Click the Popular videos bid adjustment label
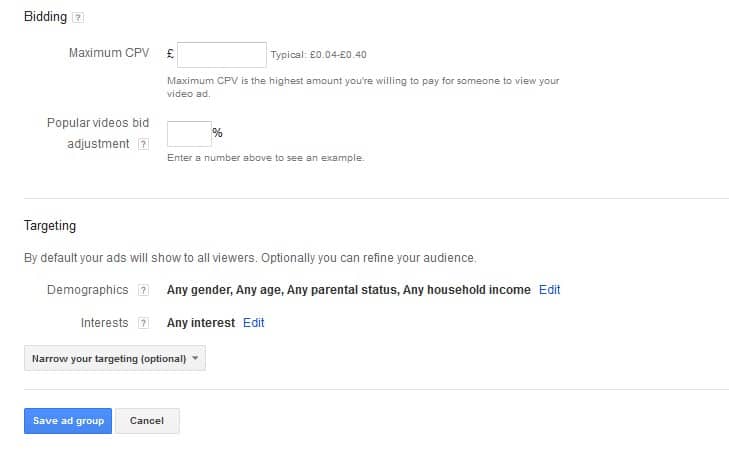 pyautogui.click(x=98, y=133)
